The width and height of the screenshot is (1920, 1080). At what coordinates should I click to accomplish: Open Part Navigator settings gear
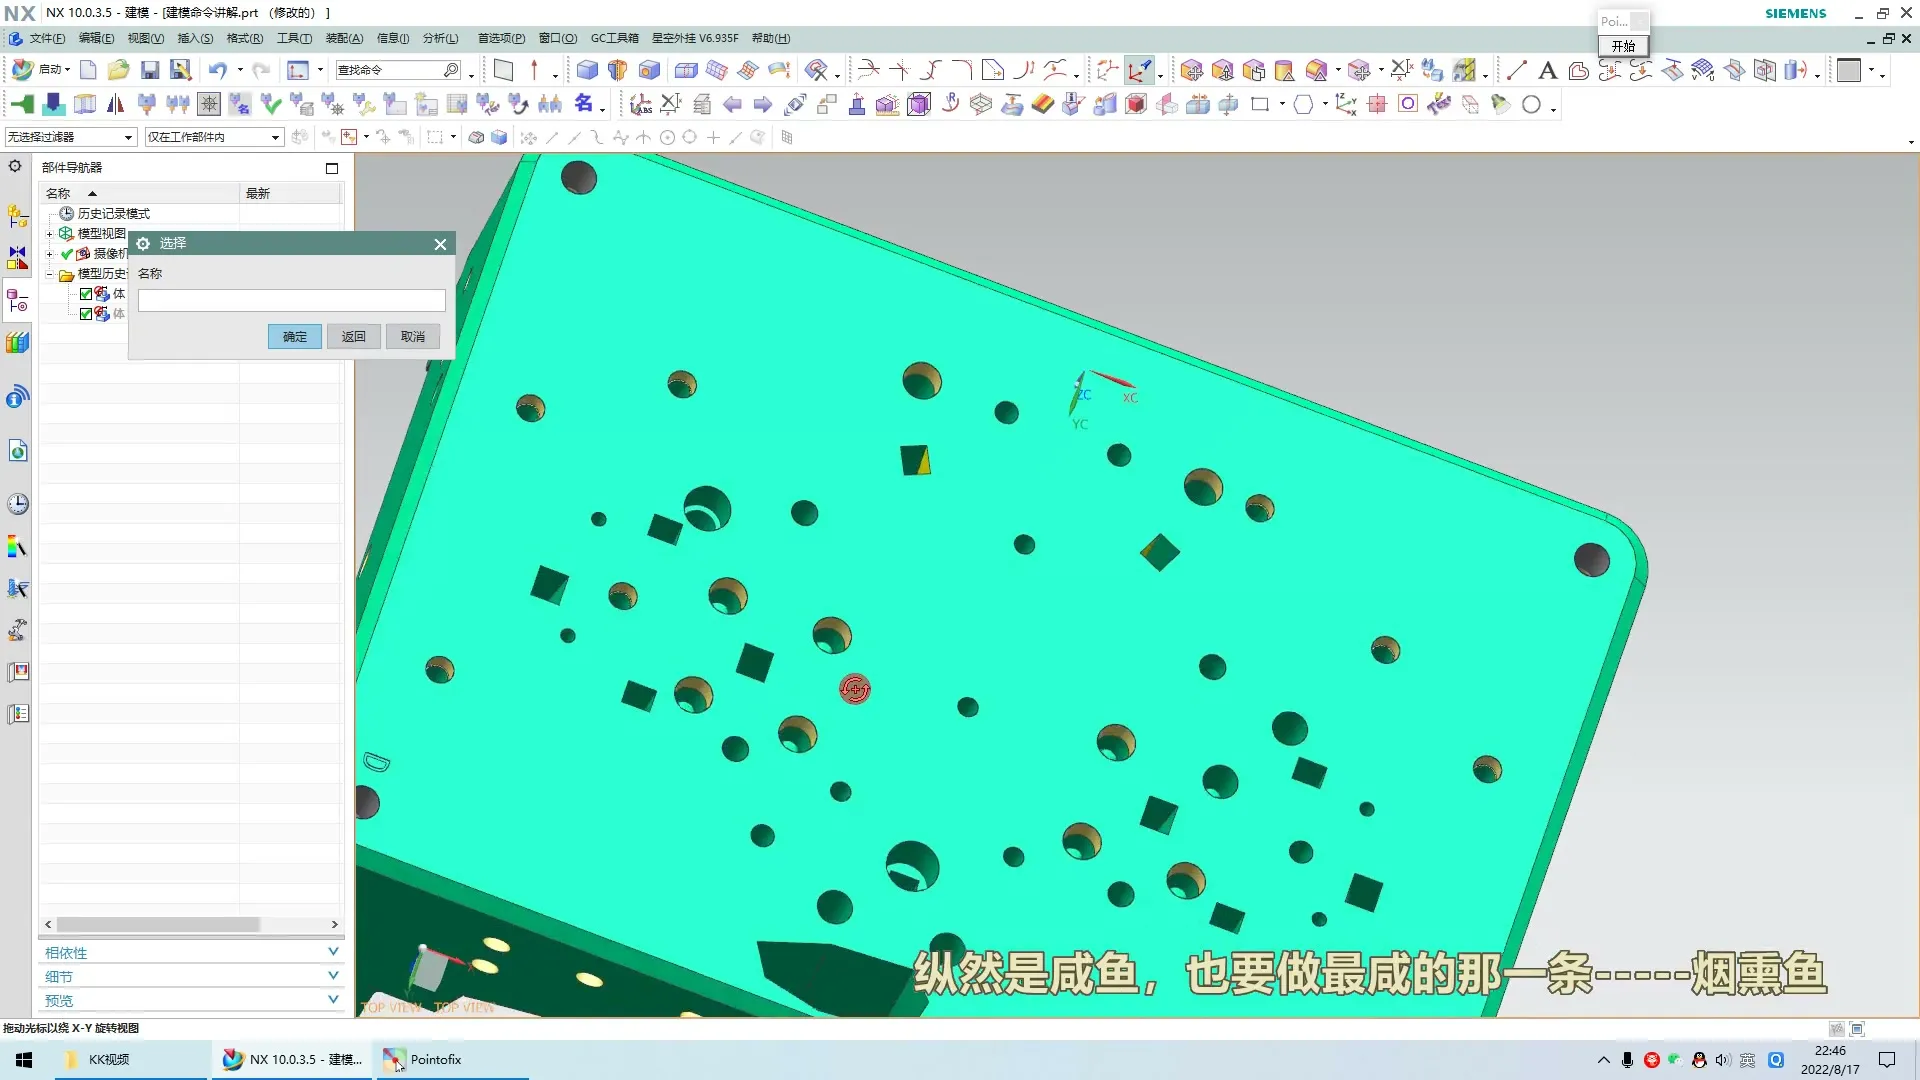(x=15, y=167)
